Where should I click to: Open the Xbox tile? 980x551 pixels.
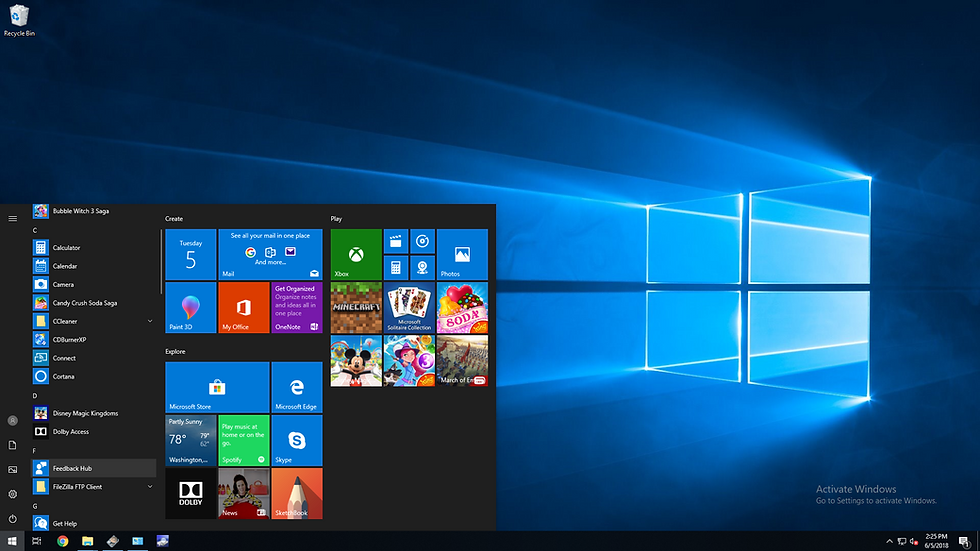[356, 254]
